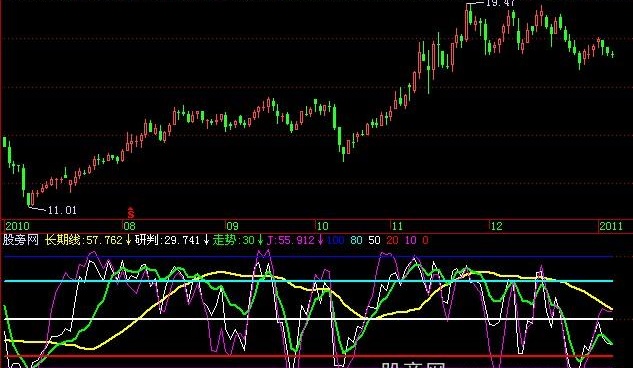Select the 08 month label on the time axis

click(129, 226)
